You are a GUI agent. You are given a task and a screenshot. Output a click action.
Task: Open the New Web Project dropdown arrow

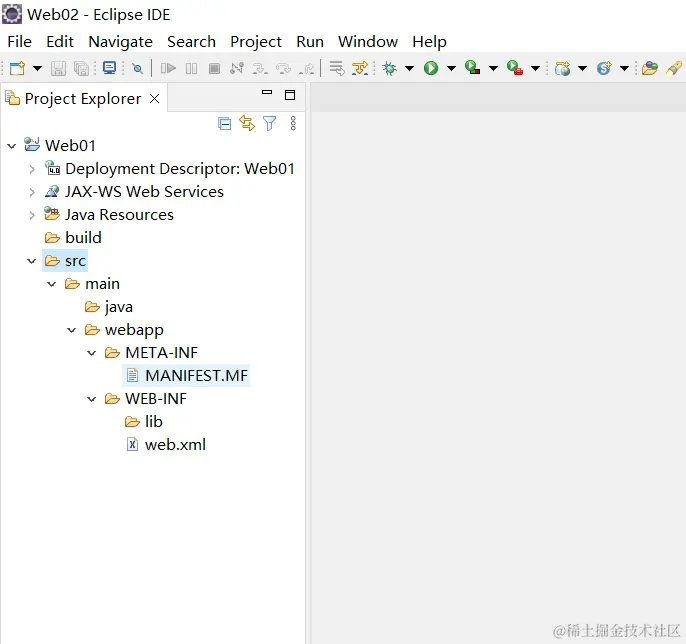583,68
